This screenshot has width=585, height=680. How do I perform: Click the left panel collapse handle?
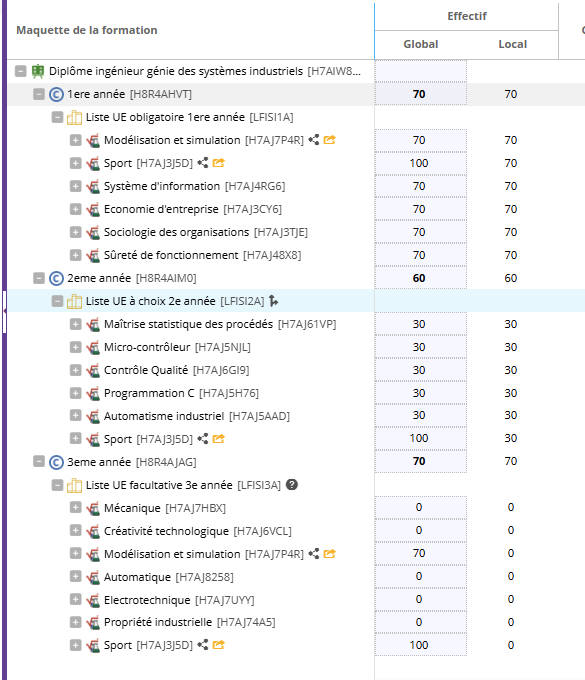tap(4, 311)
